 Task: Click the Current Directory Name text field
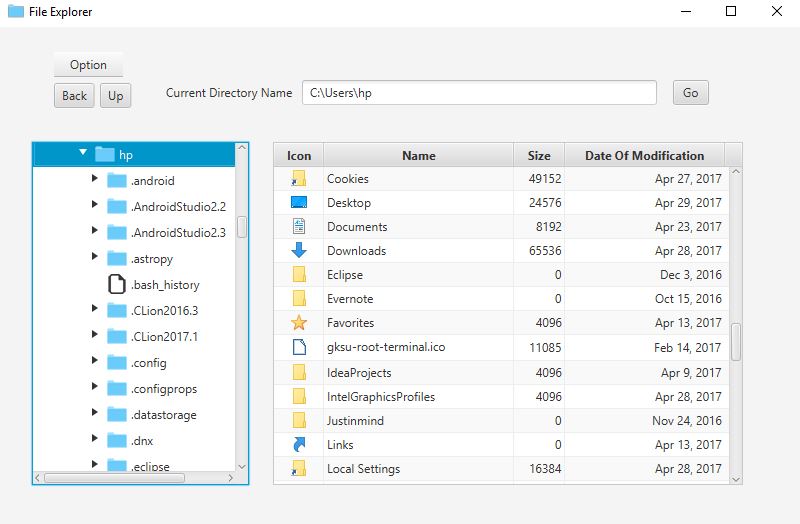479,93
